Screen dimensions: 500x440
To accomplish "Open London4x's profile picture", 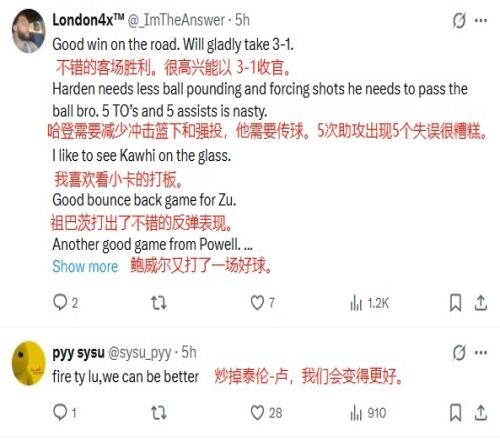I will pyautogui.click(x=28, y=31).
